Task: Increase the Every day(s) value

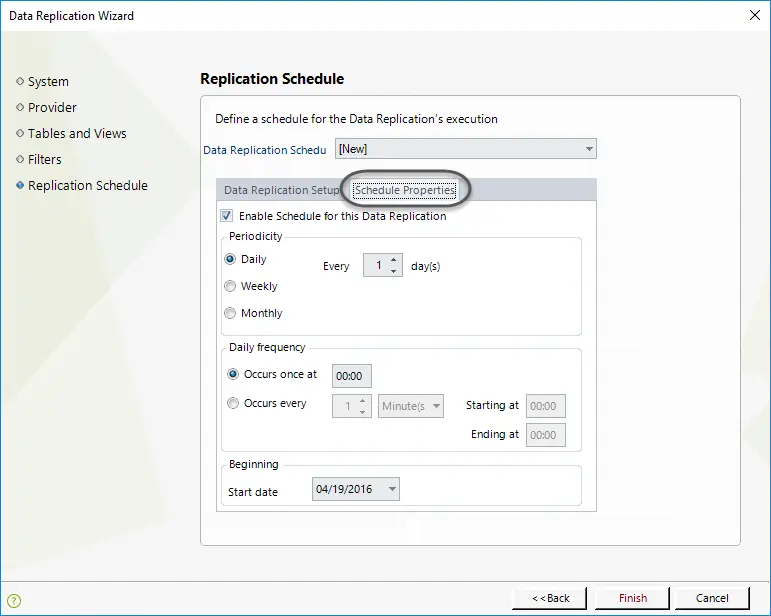Action: point(393,260)
